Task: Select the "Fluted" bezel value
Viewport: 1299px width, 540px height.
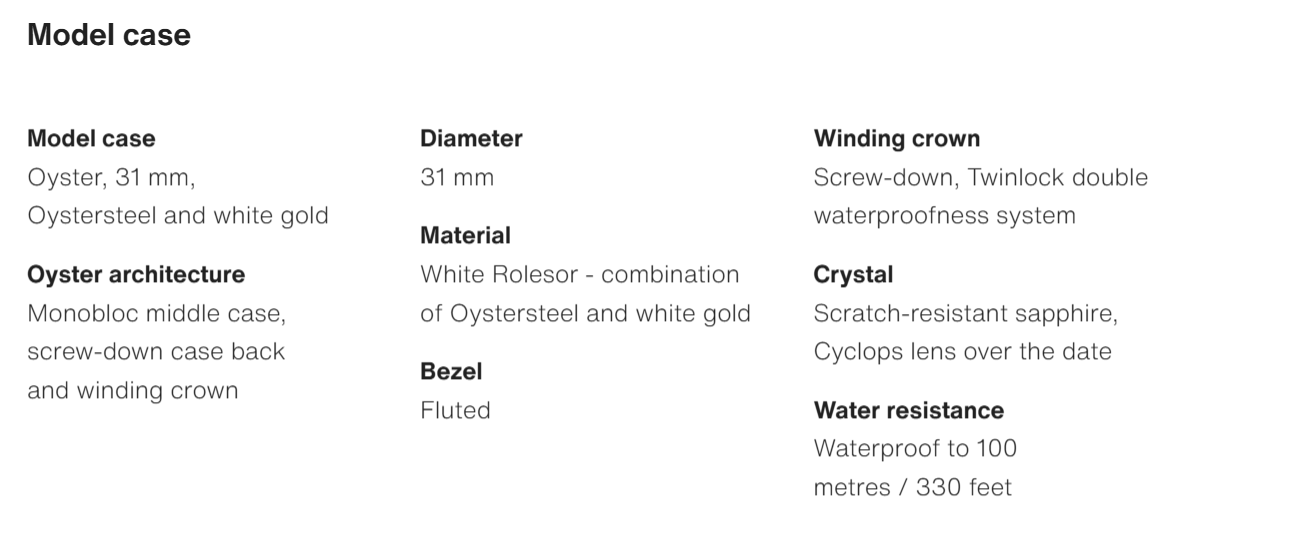Action: 455,410
